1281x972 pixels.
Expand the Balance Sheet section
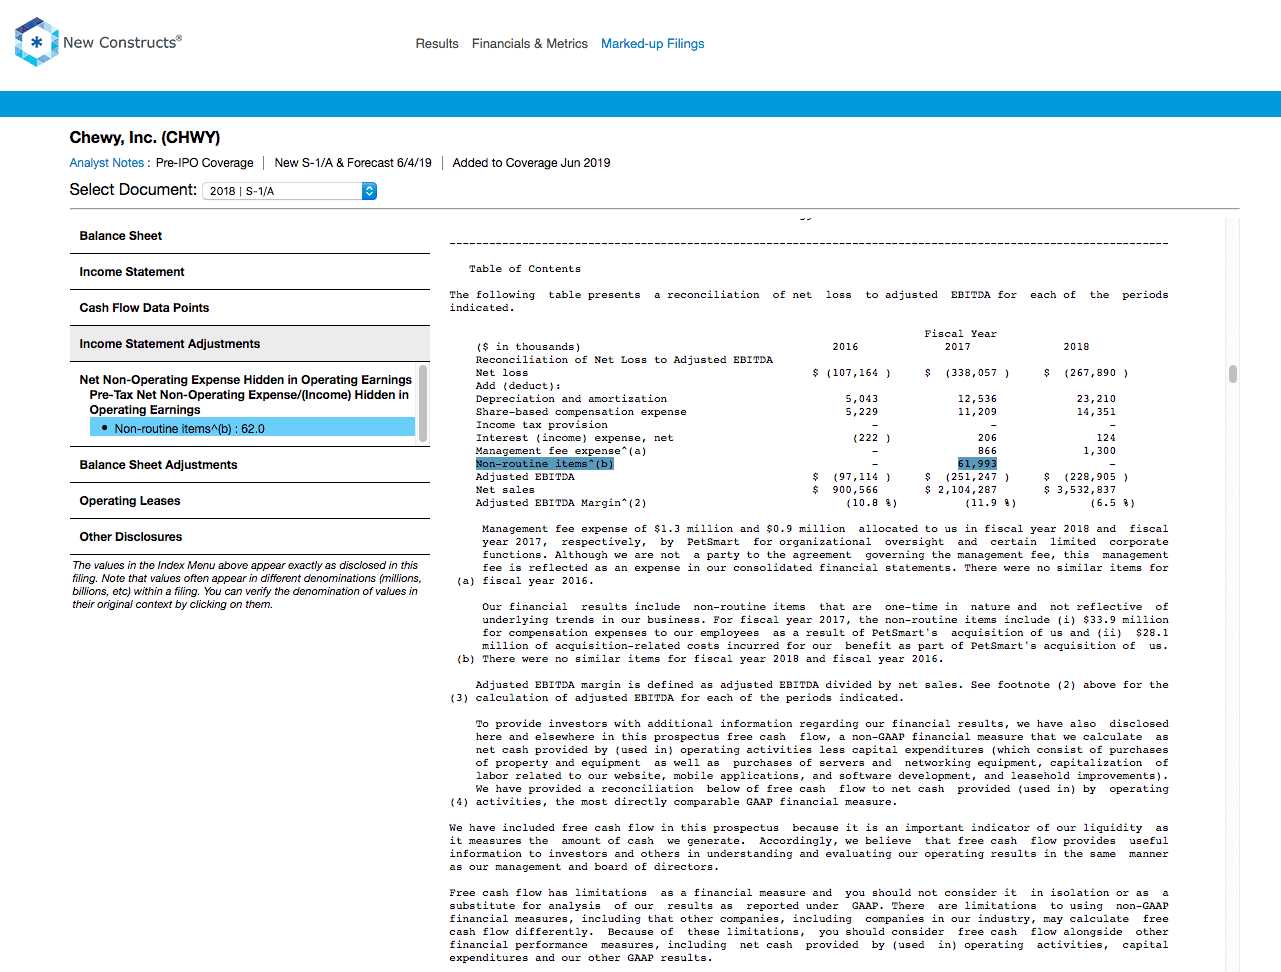pos(250,236)
